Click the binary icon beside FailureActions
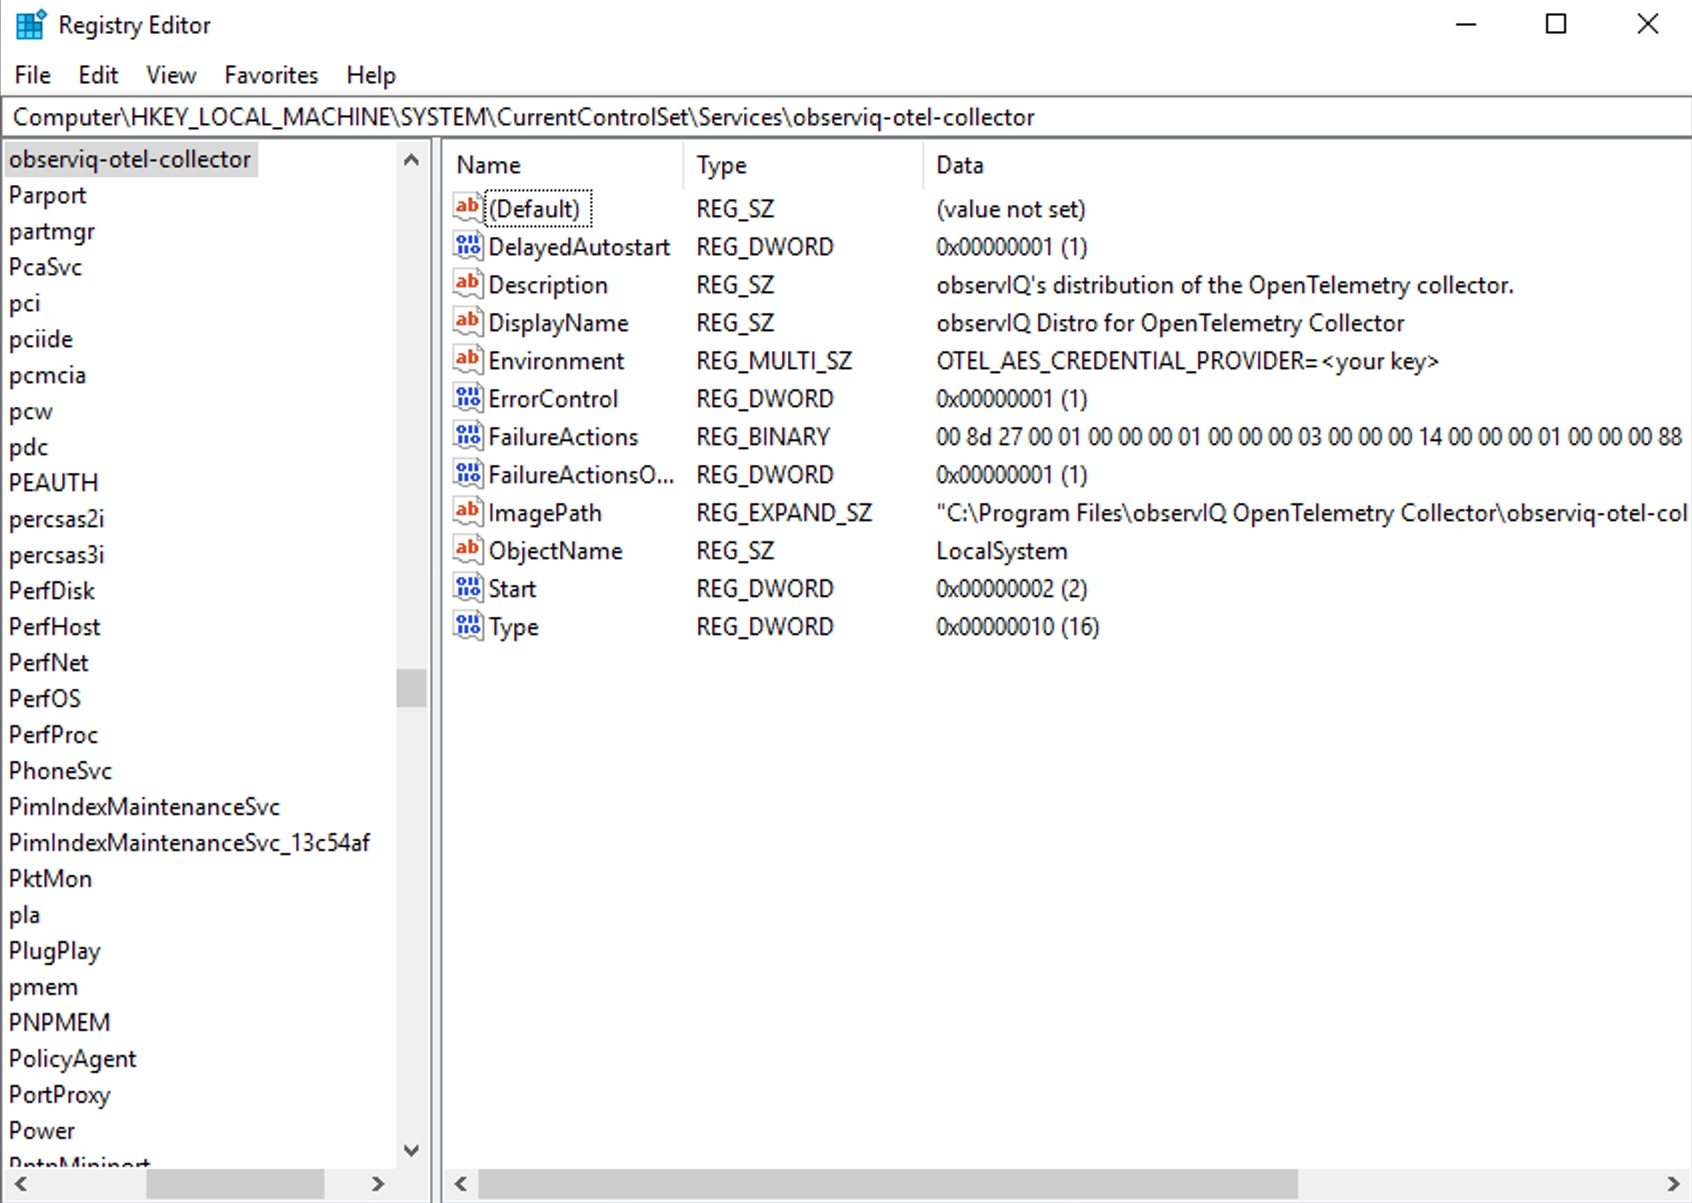The width and height of the screenshot is (1692, 1203). pyautogui.click(x=466, y=436)
